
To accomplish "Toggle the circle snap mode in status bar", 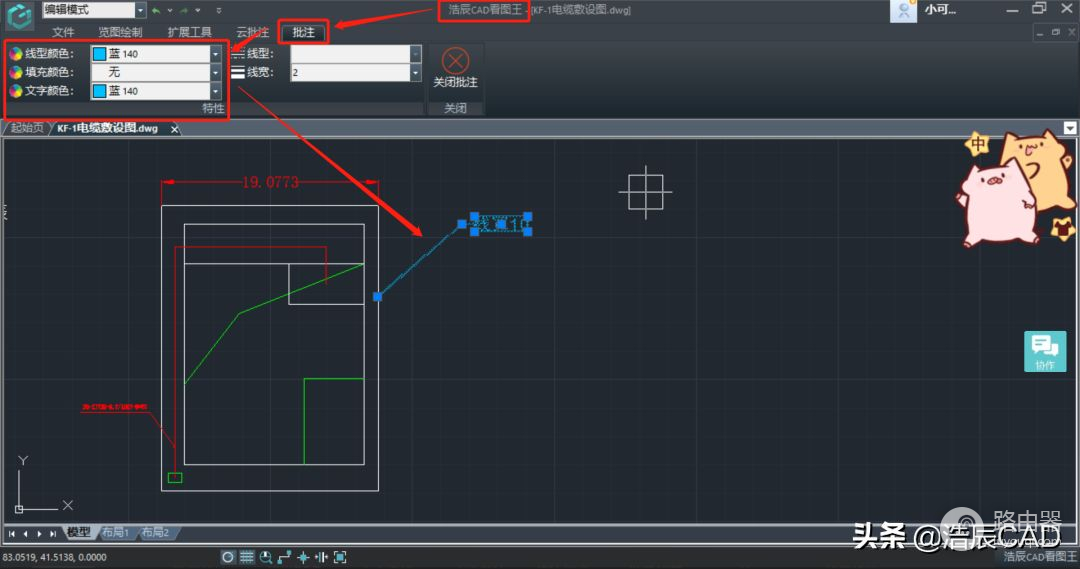I will [228, 557].
